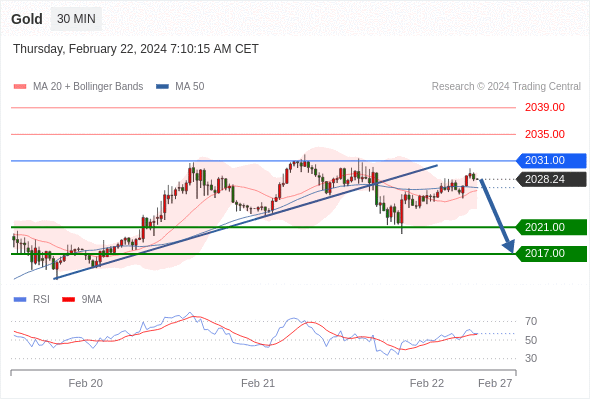Click the black 2028.24 current price tag
The width and height of the screenshot is (590, 400).
click(x=551, y=179)
